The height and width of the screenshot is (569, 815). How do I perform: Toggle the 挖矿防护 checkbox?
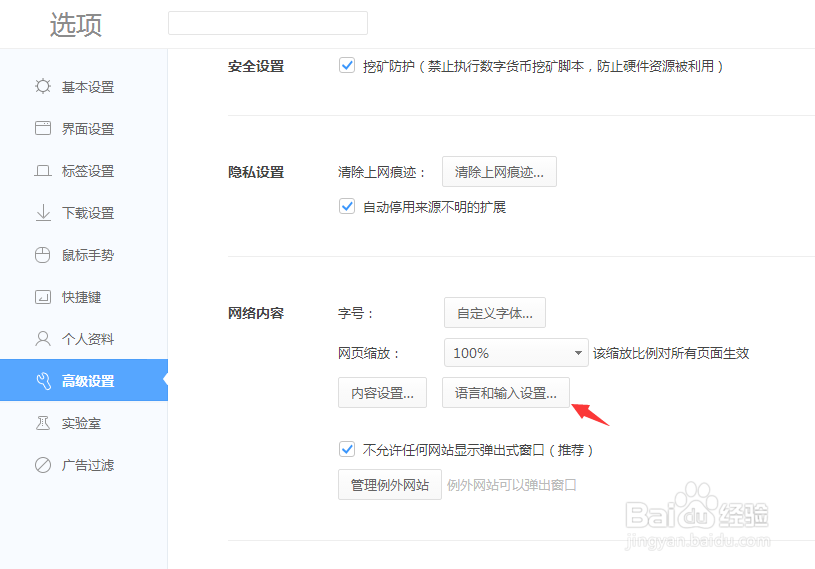347,65
